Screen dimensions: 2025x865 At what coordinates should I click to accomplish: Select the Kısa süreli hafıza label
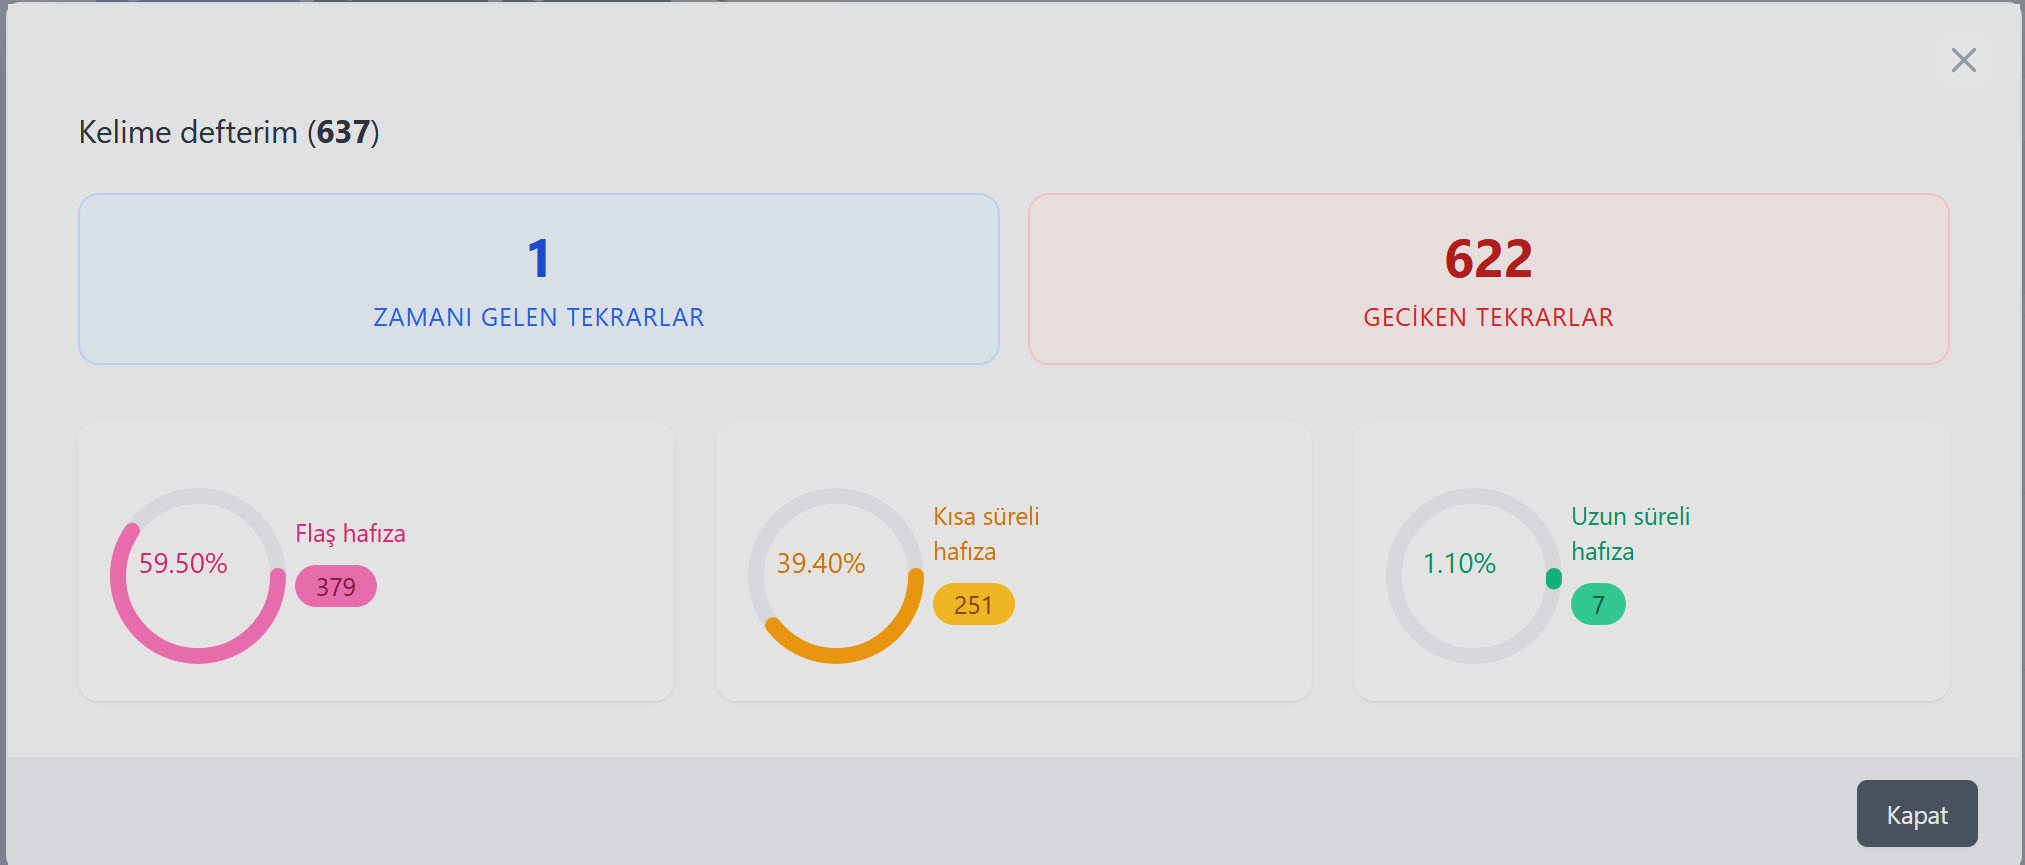pos(986,533)
